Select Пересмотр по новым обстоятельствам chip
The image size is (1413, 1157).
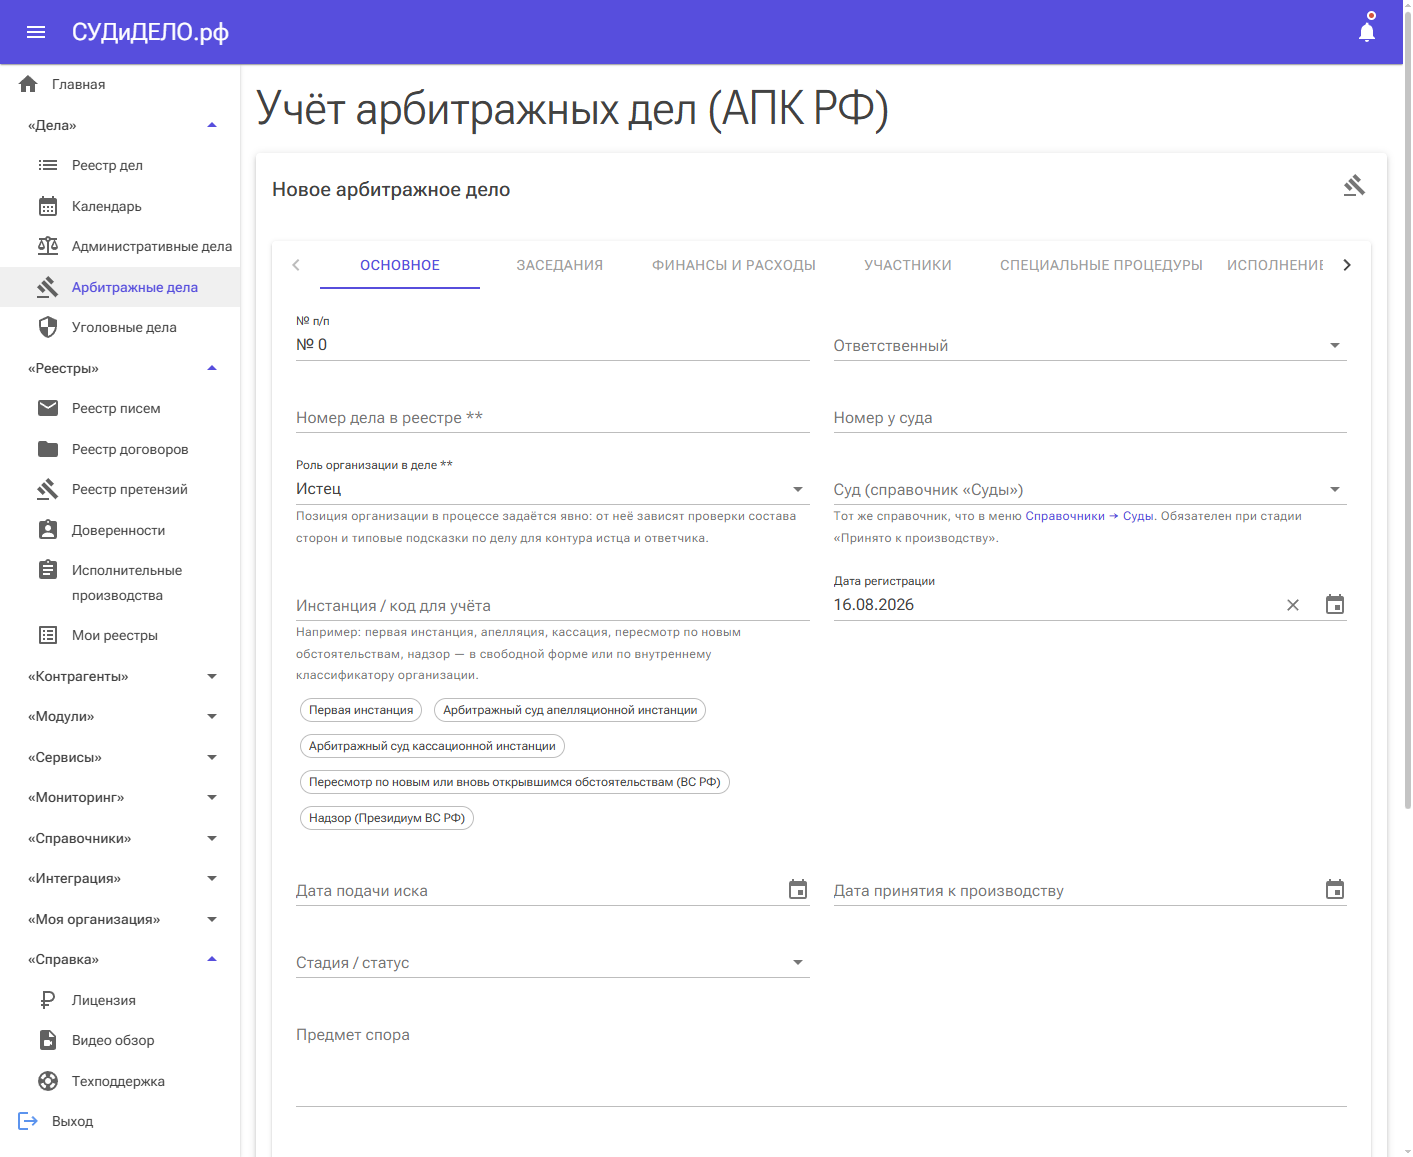(x=515, y=782)
